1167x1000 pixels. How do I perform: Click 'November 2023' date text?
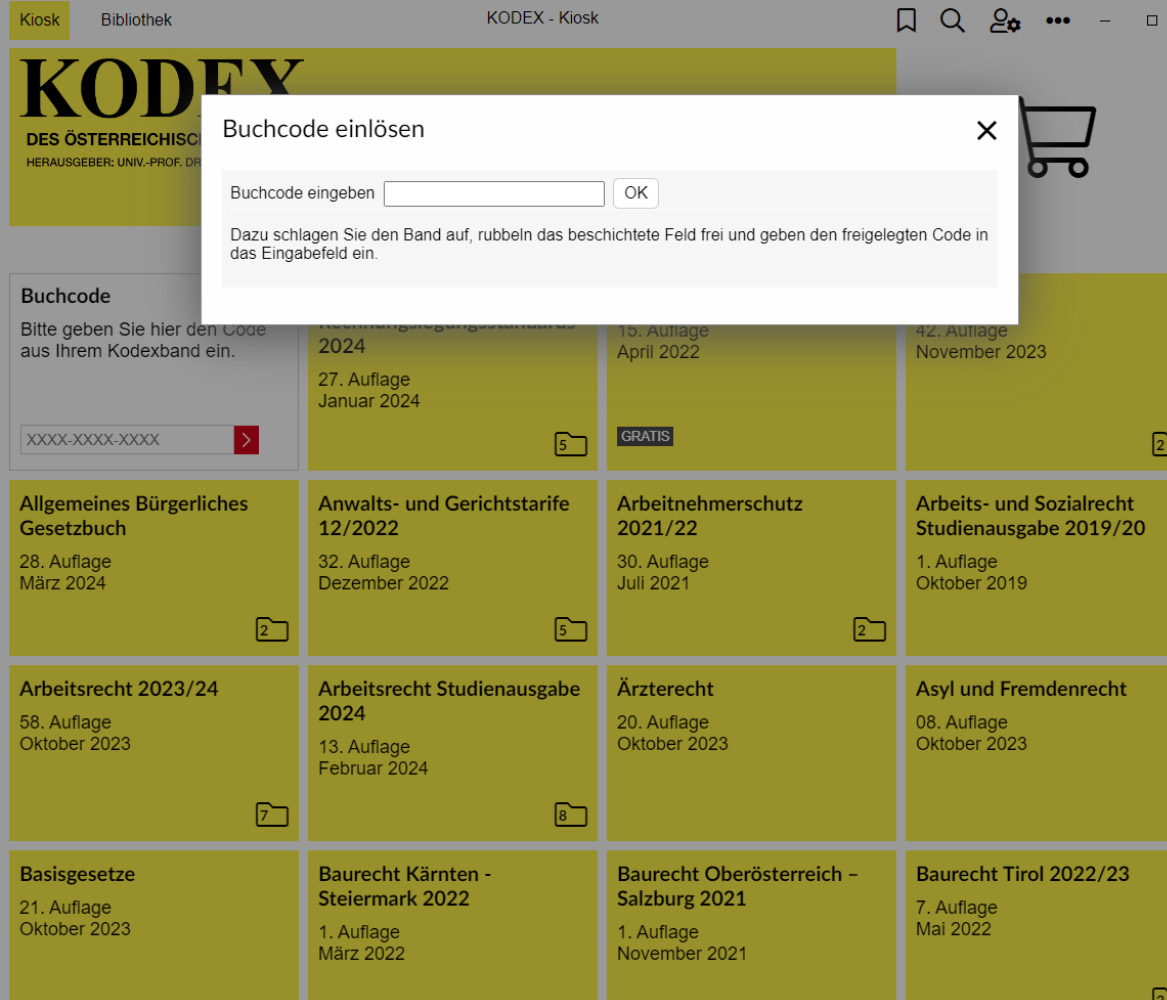[x=981, y=352]
